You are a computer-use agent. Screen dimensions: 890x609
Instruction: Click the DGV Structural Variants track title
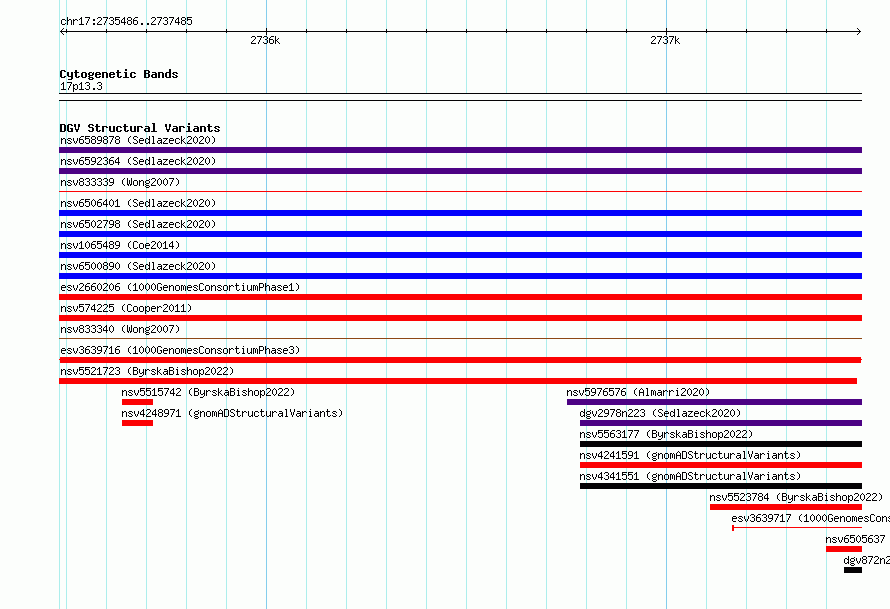[x=140, y=128]
